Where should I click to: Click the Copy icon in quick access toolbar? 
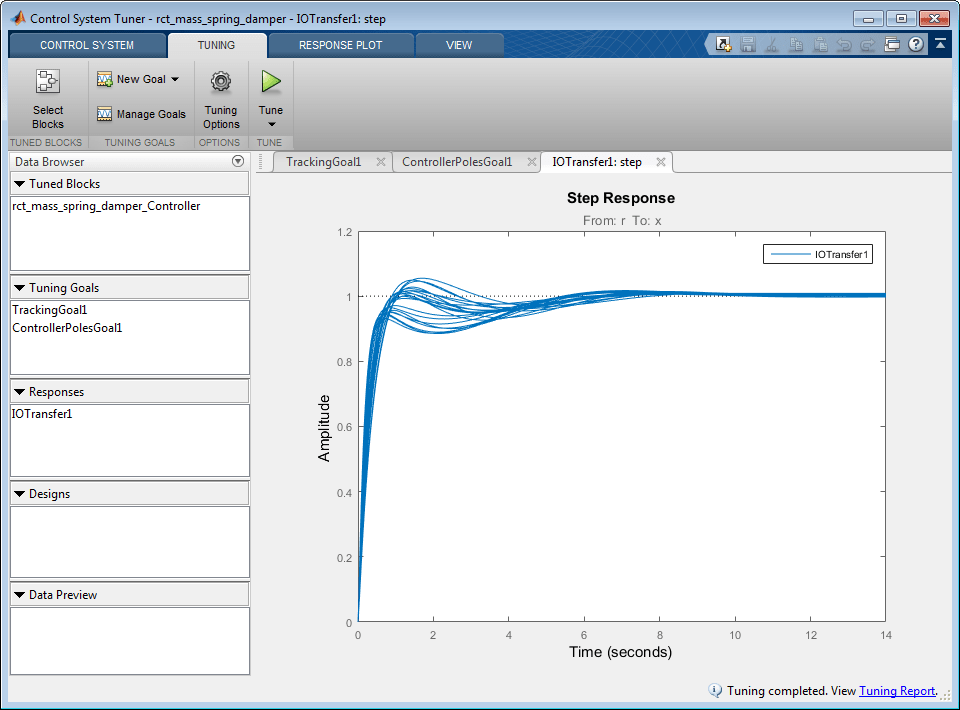pyautogui.click(x=796, y=44)
